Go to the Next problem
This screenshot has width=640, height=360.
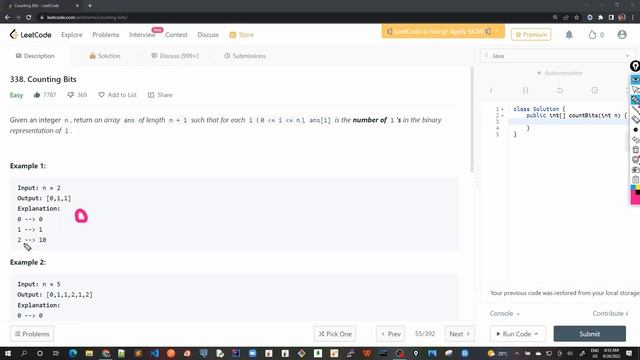click(460, 334)
